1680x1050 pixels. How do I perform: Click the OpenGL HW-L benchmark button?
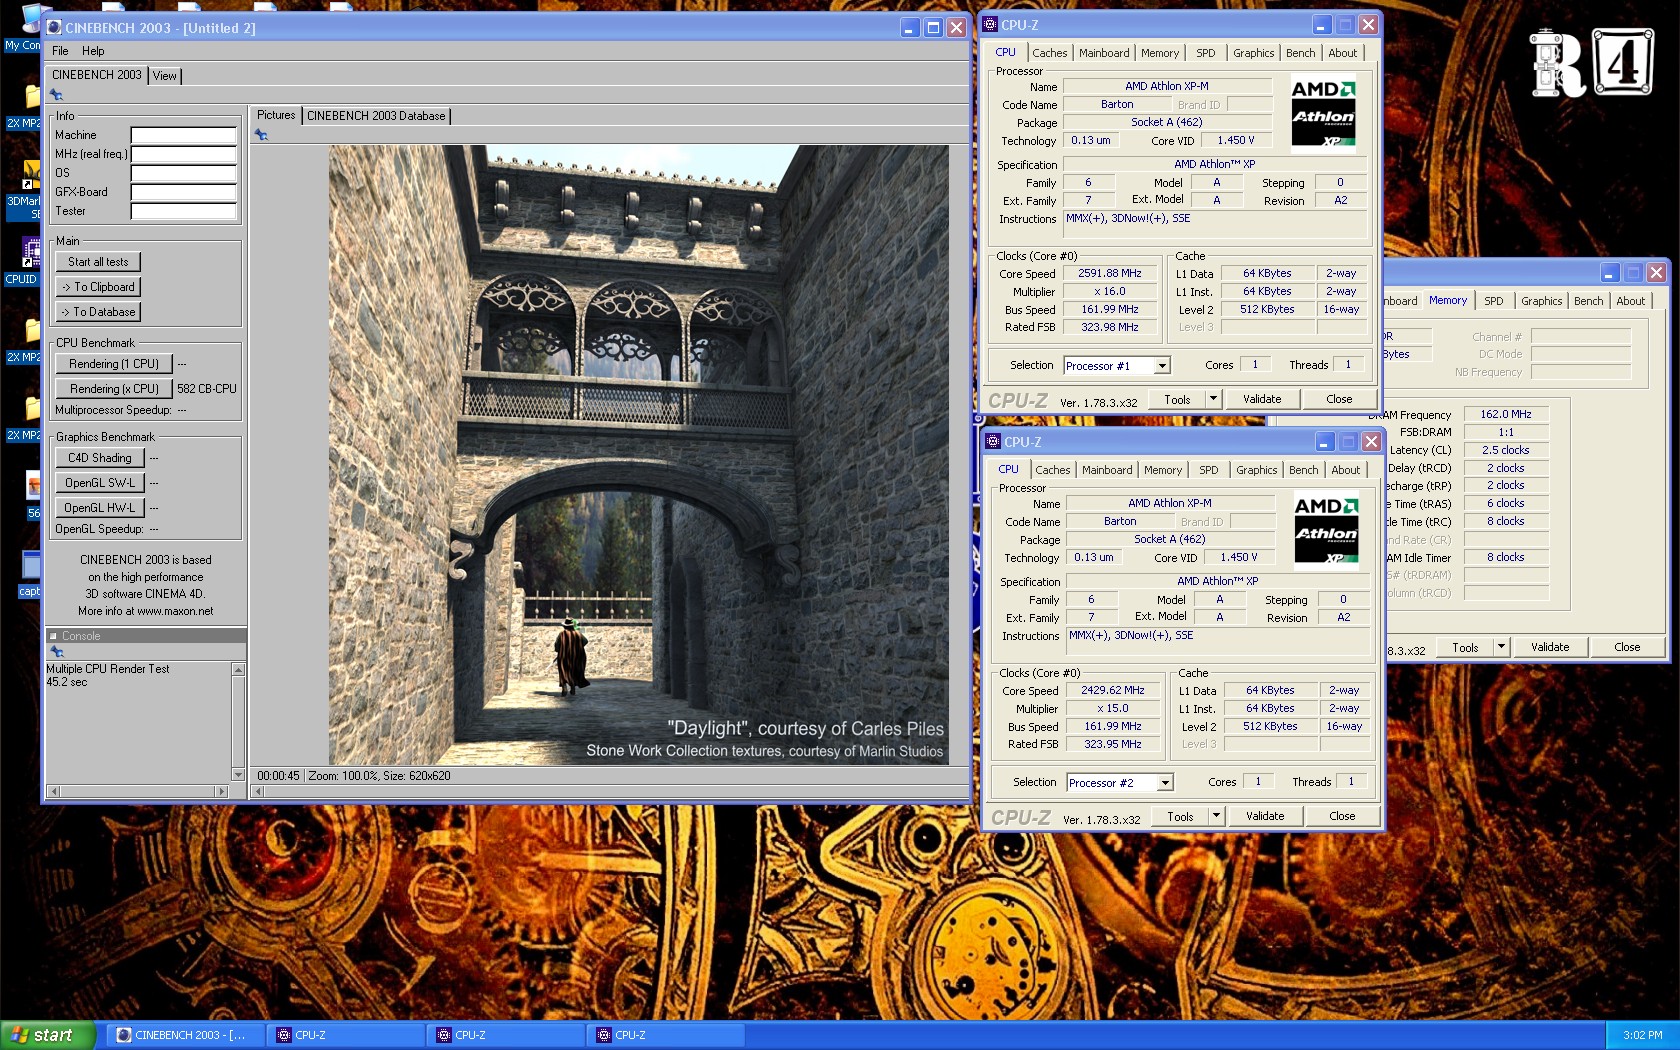[x=99, y=508]
